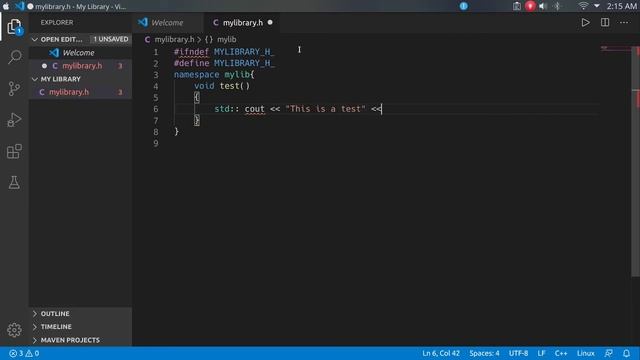Click the Apple menu icon
This screenshot has width=640, height=360.
(x=6, y=6)
